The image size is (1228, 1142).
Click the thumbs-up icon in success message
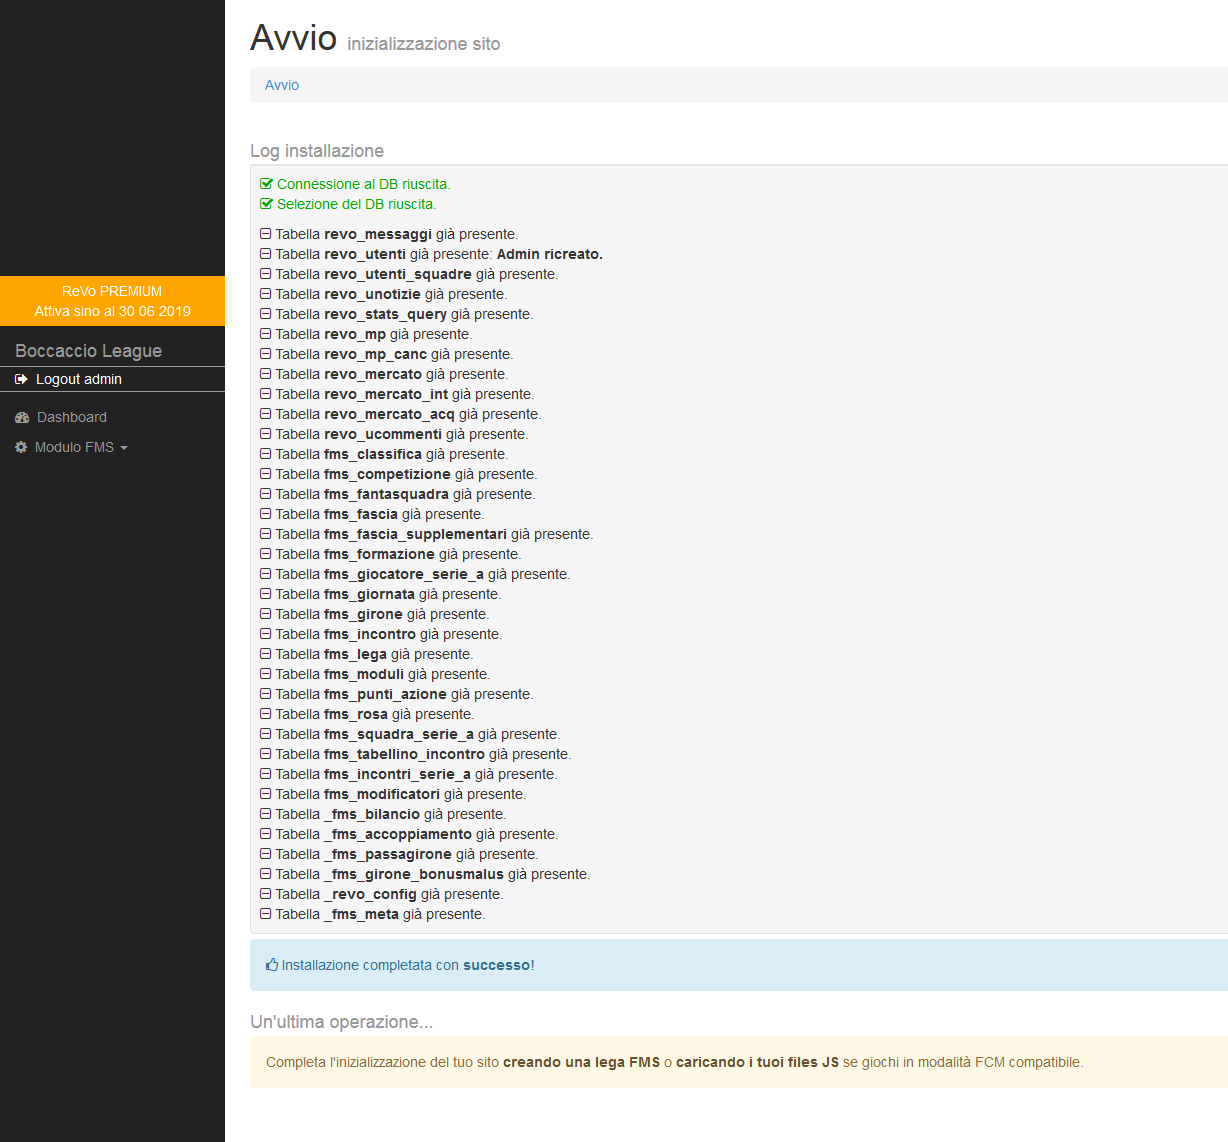coord(272,965)
